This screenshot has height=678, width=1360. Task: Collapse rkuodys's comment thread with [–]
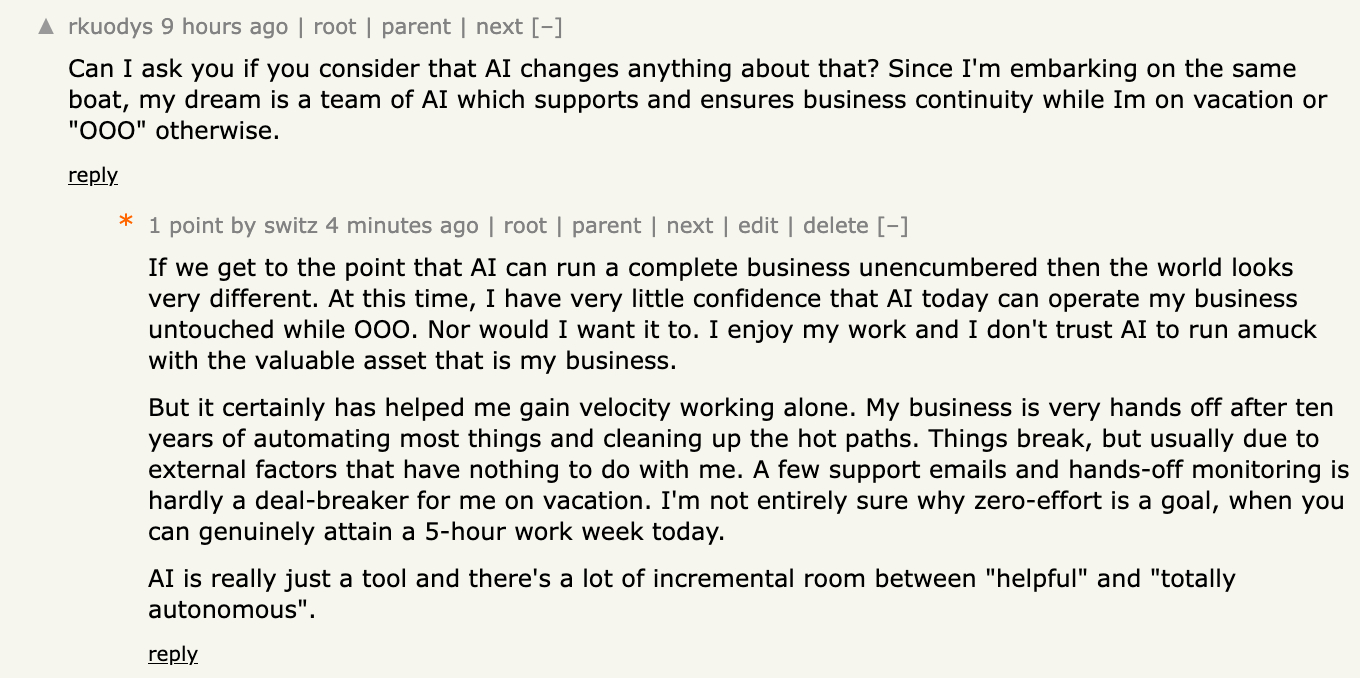click(546, 27)
